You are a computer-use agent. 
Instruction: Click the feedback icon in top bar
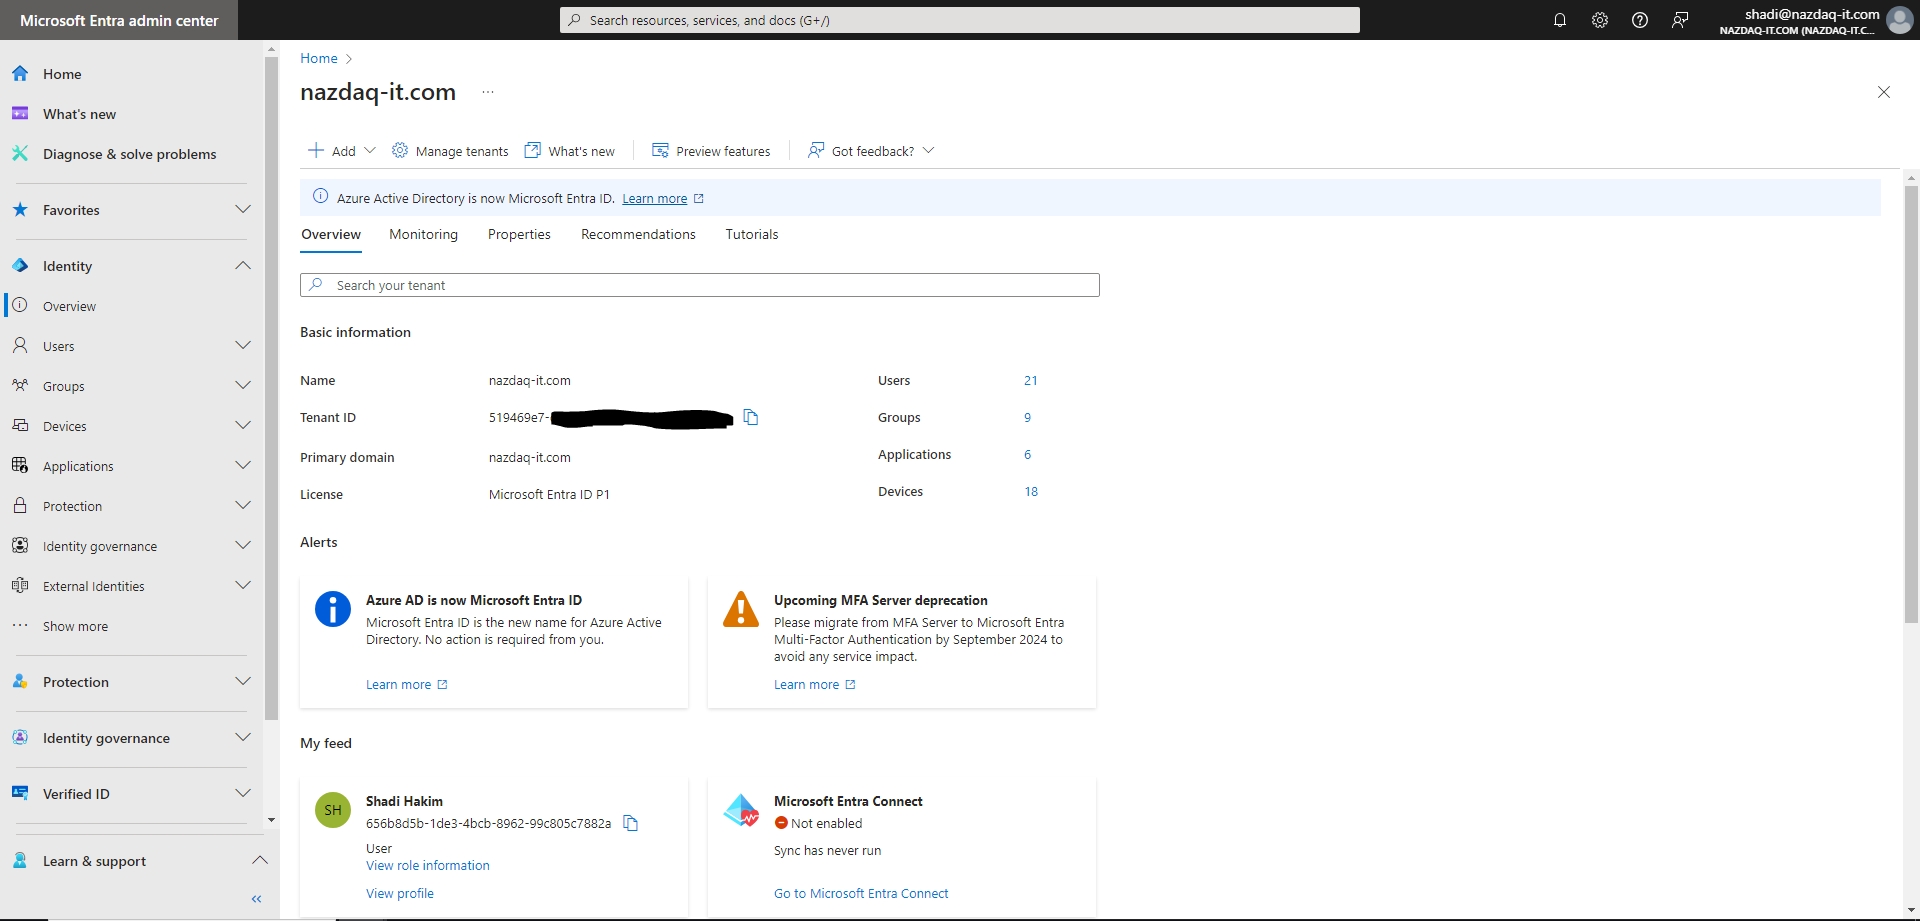coord(1680,20)
